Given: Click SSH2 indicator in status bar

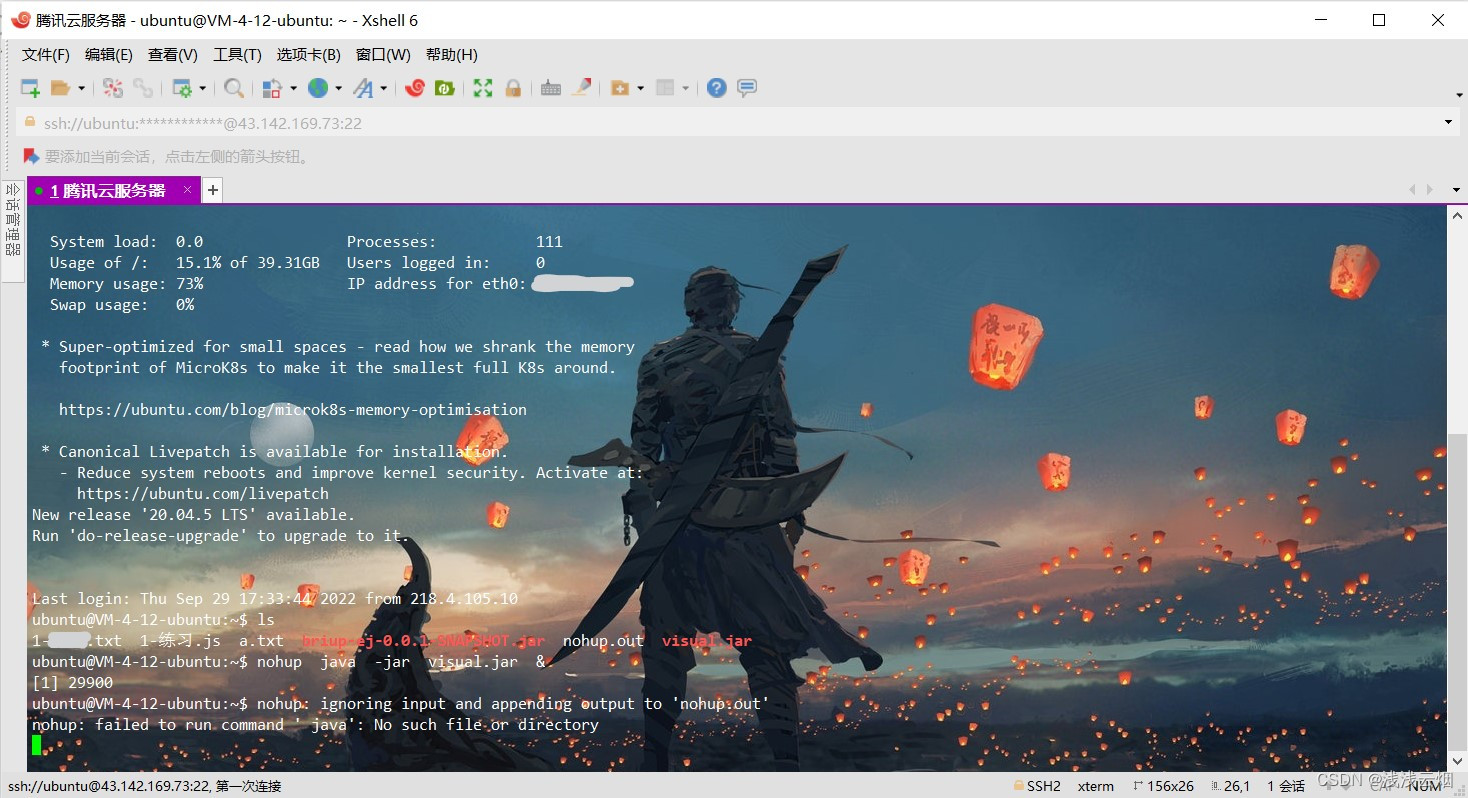Looking at the screenshot, I should (1037, 786).
